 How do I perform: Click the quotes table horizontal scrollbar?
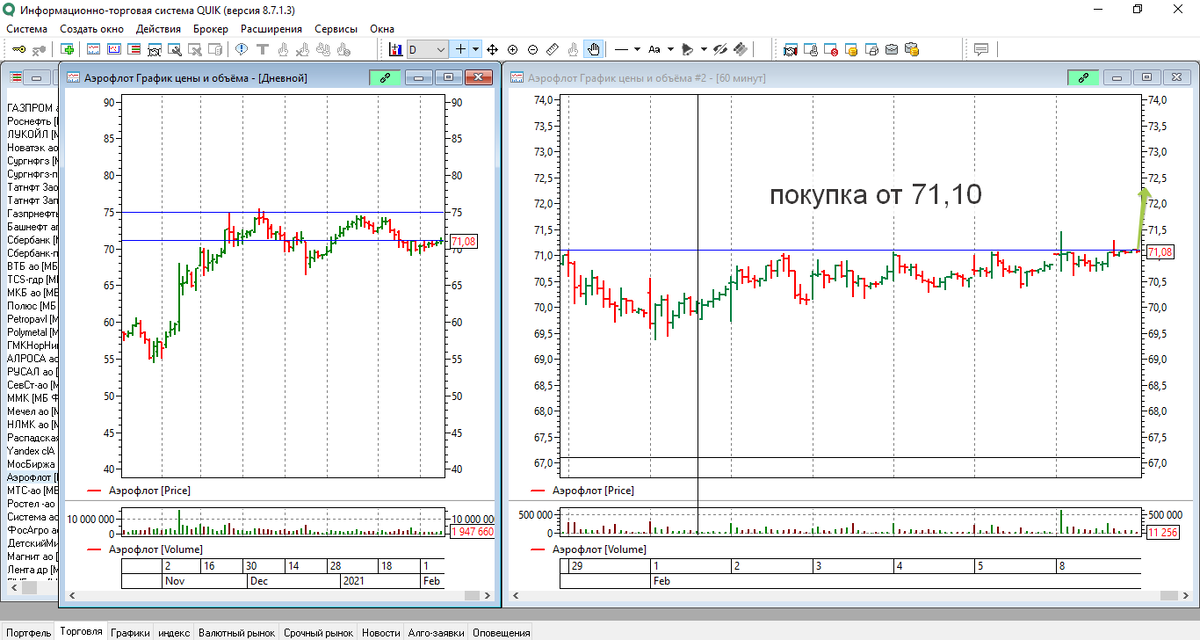[30, 588]
